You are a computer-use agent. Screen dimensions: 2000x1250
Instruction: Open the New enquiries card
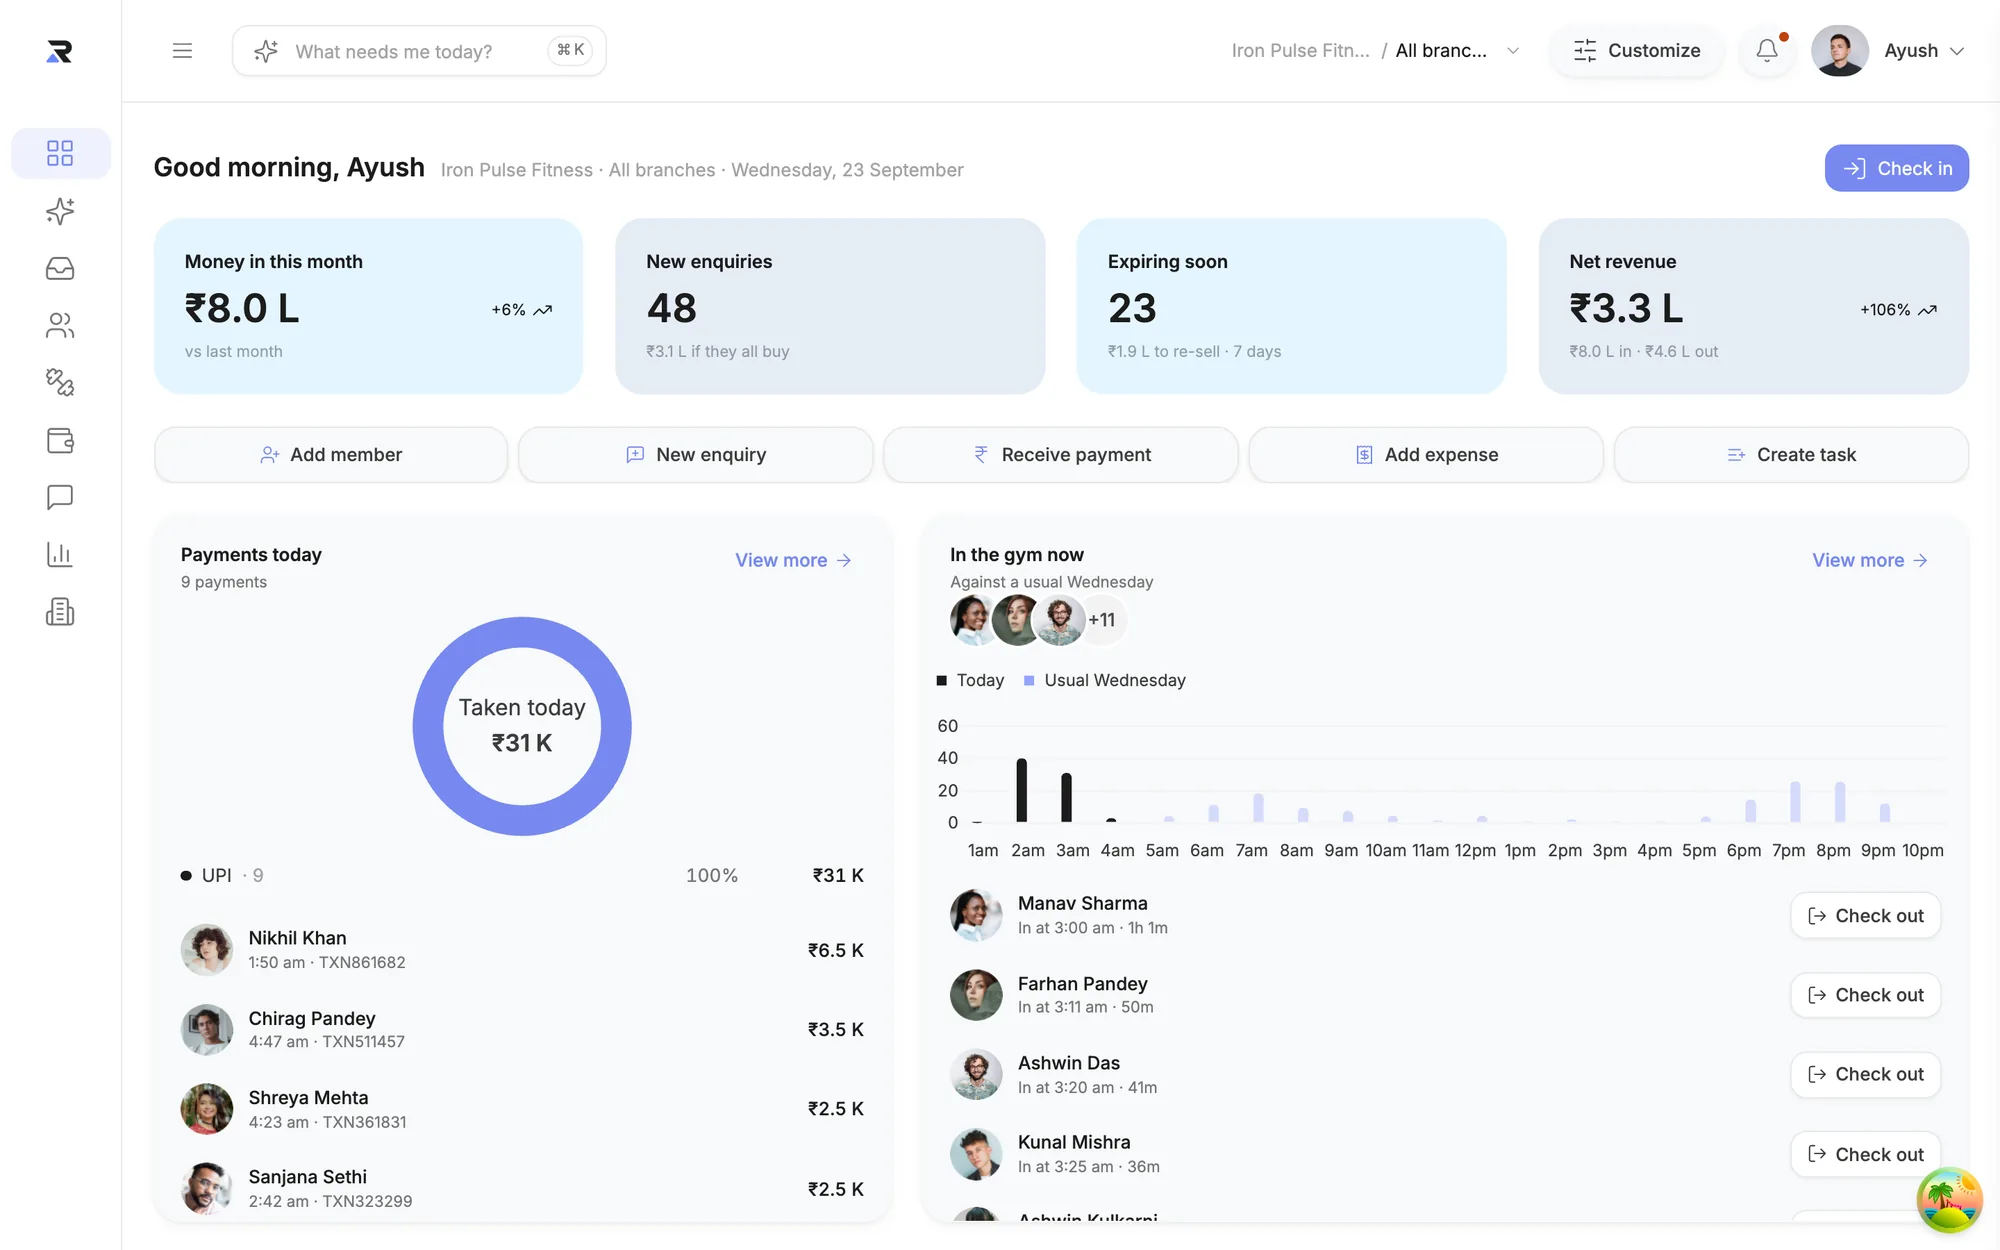pos(830,306)
